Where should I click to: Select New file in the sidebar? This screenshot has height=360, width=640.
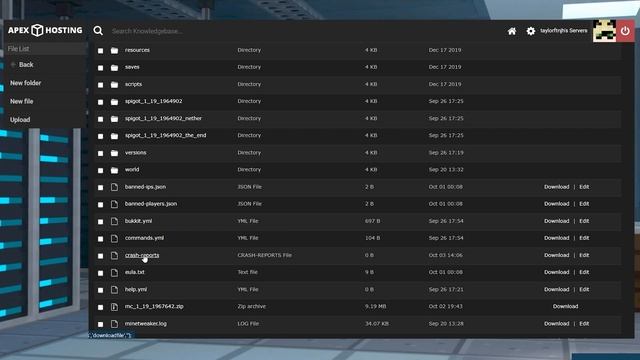(22, 101)
